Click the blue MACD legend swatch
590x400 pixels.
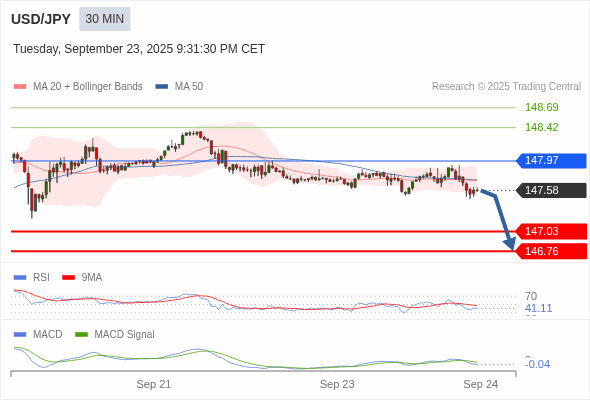coord(20,334)
